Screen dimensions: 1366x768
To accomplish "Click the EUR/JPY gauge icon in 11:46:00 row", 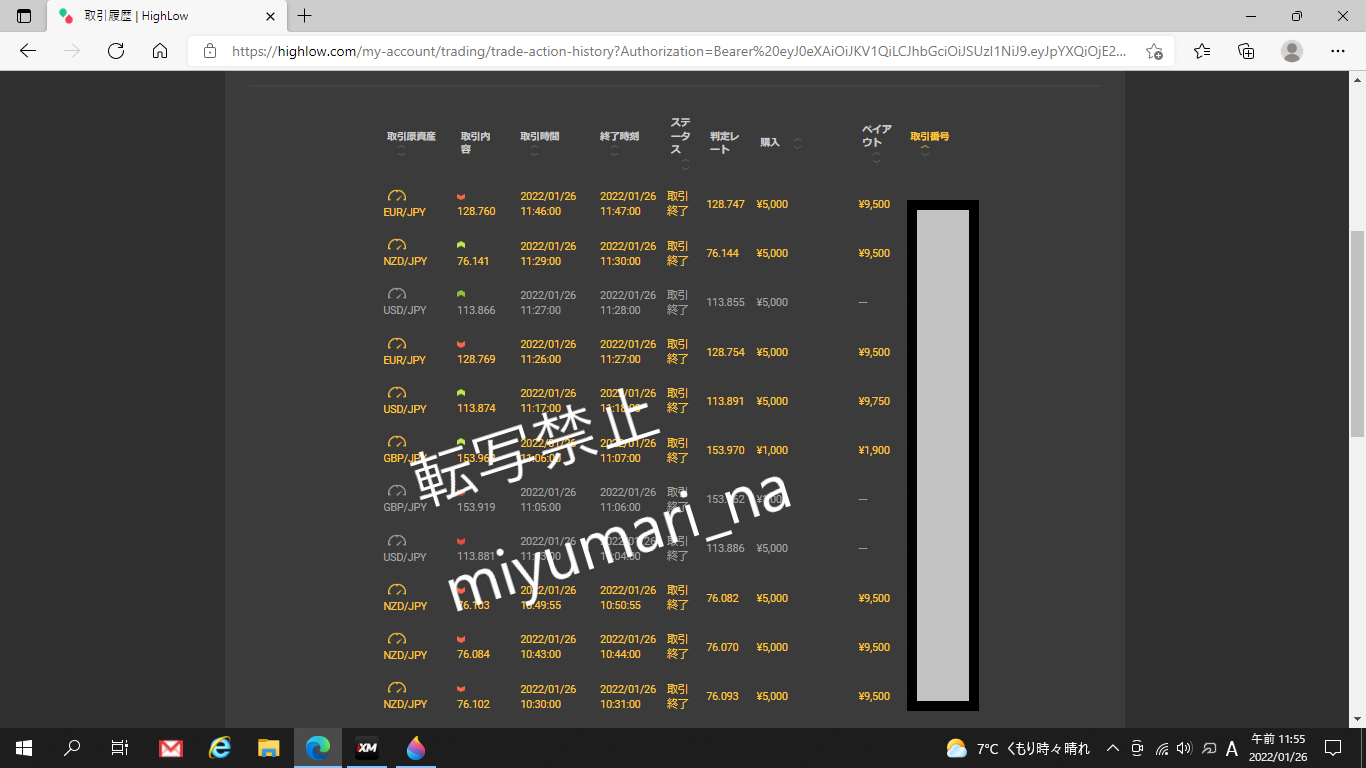I will coord(397,196).
